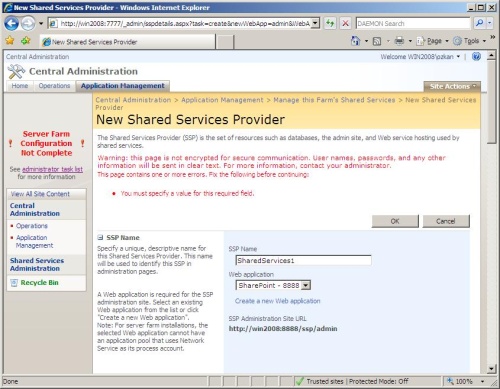The width and height of the screenshot is (500, 389).
Task: Click the OK button
Action: tap(395, 221)
